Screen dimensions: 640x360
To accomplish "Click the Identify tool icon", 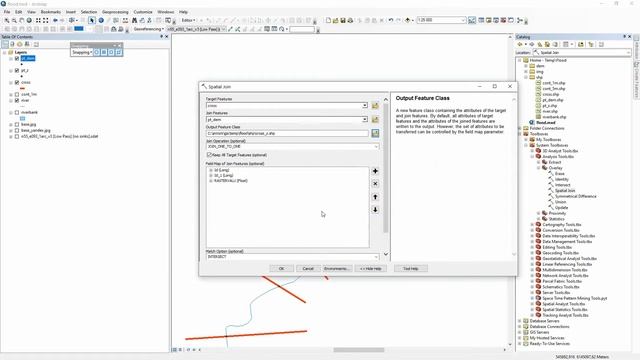I will point(101,20).
